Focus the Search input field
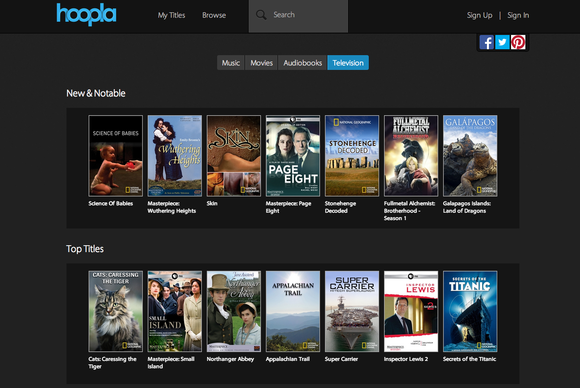The height and width of the screenshot is (388, 580). (x=298, y=16)
